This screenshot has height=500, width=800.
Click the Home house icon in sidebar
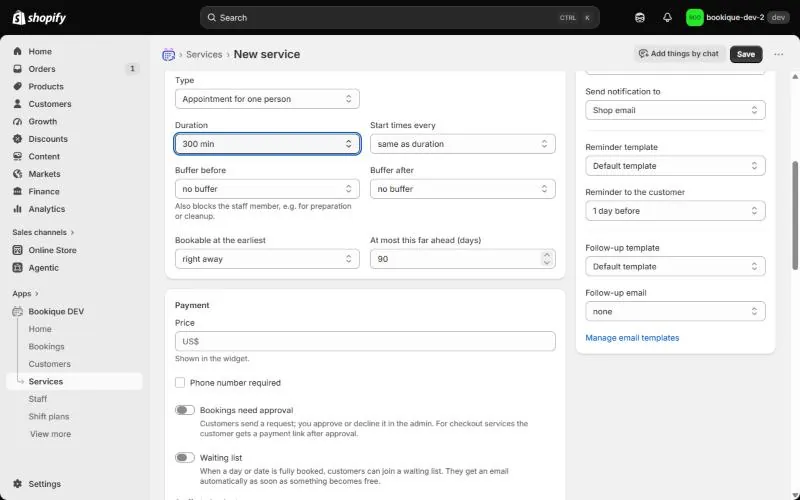(x=18, y=52)
